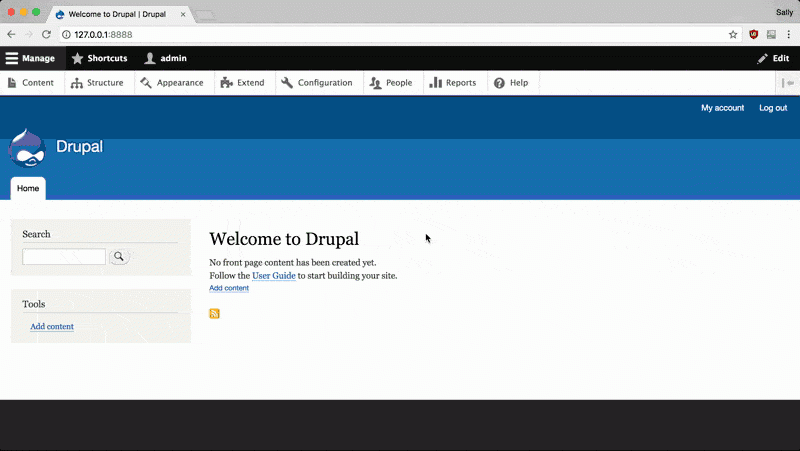Open the Appearance admin menu
Screen dimensions: 800x451
click(172, 83)
